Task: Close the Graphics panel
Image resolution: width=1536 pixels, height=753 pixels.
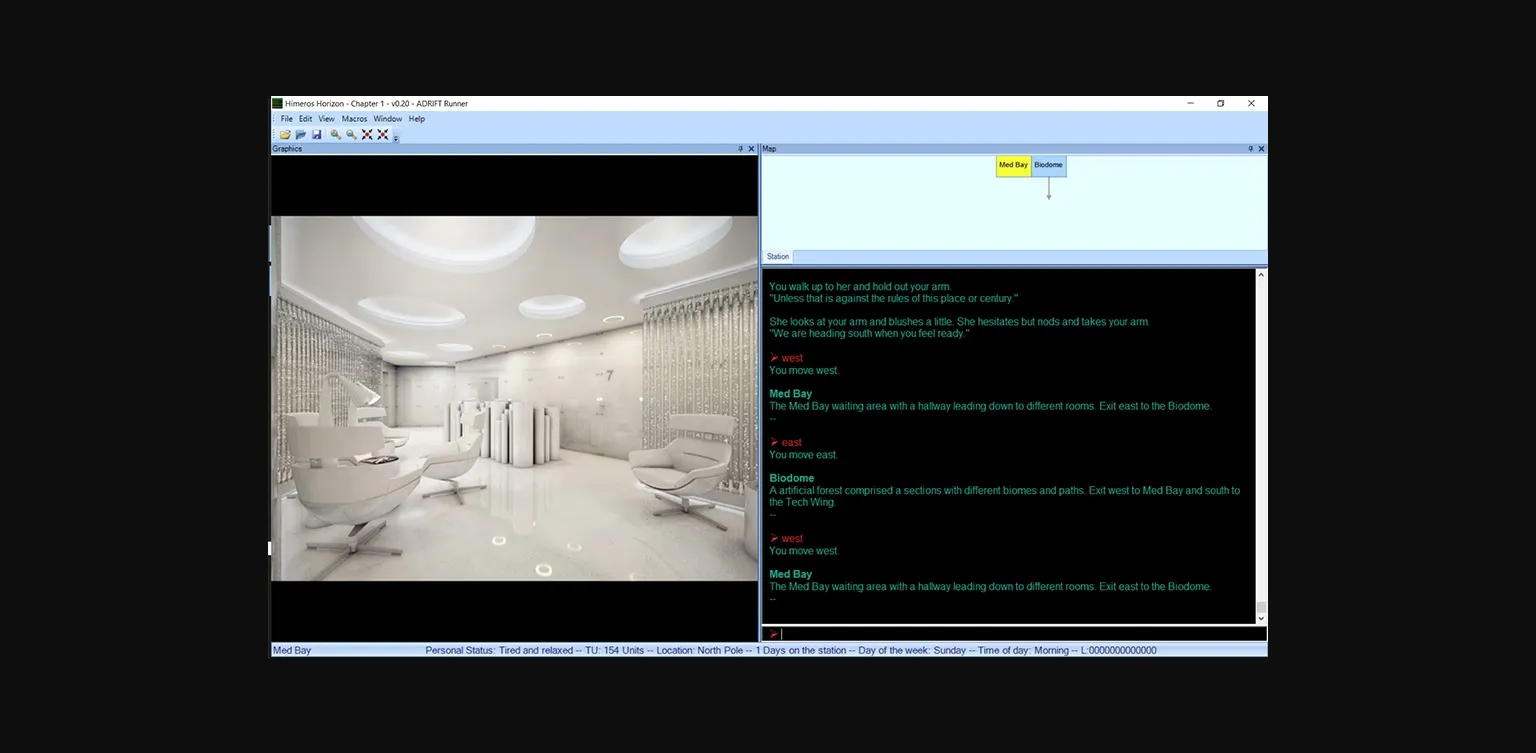Action: click(x=752, y=149)
